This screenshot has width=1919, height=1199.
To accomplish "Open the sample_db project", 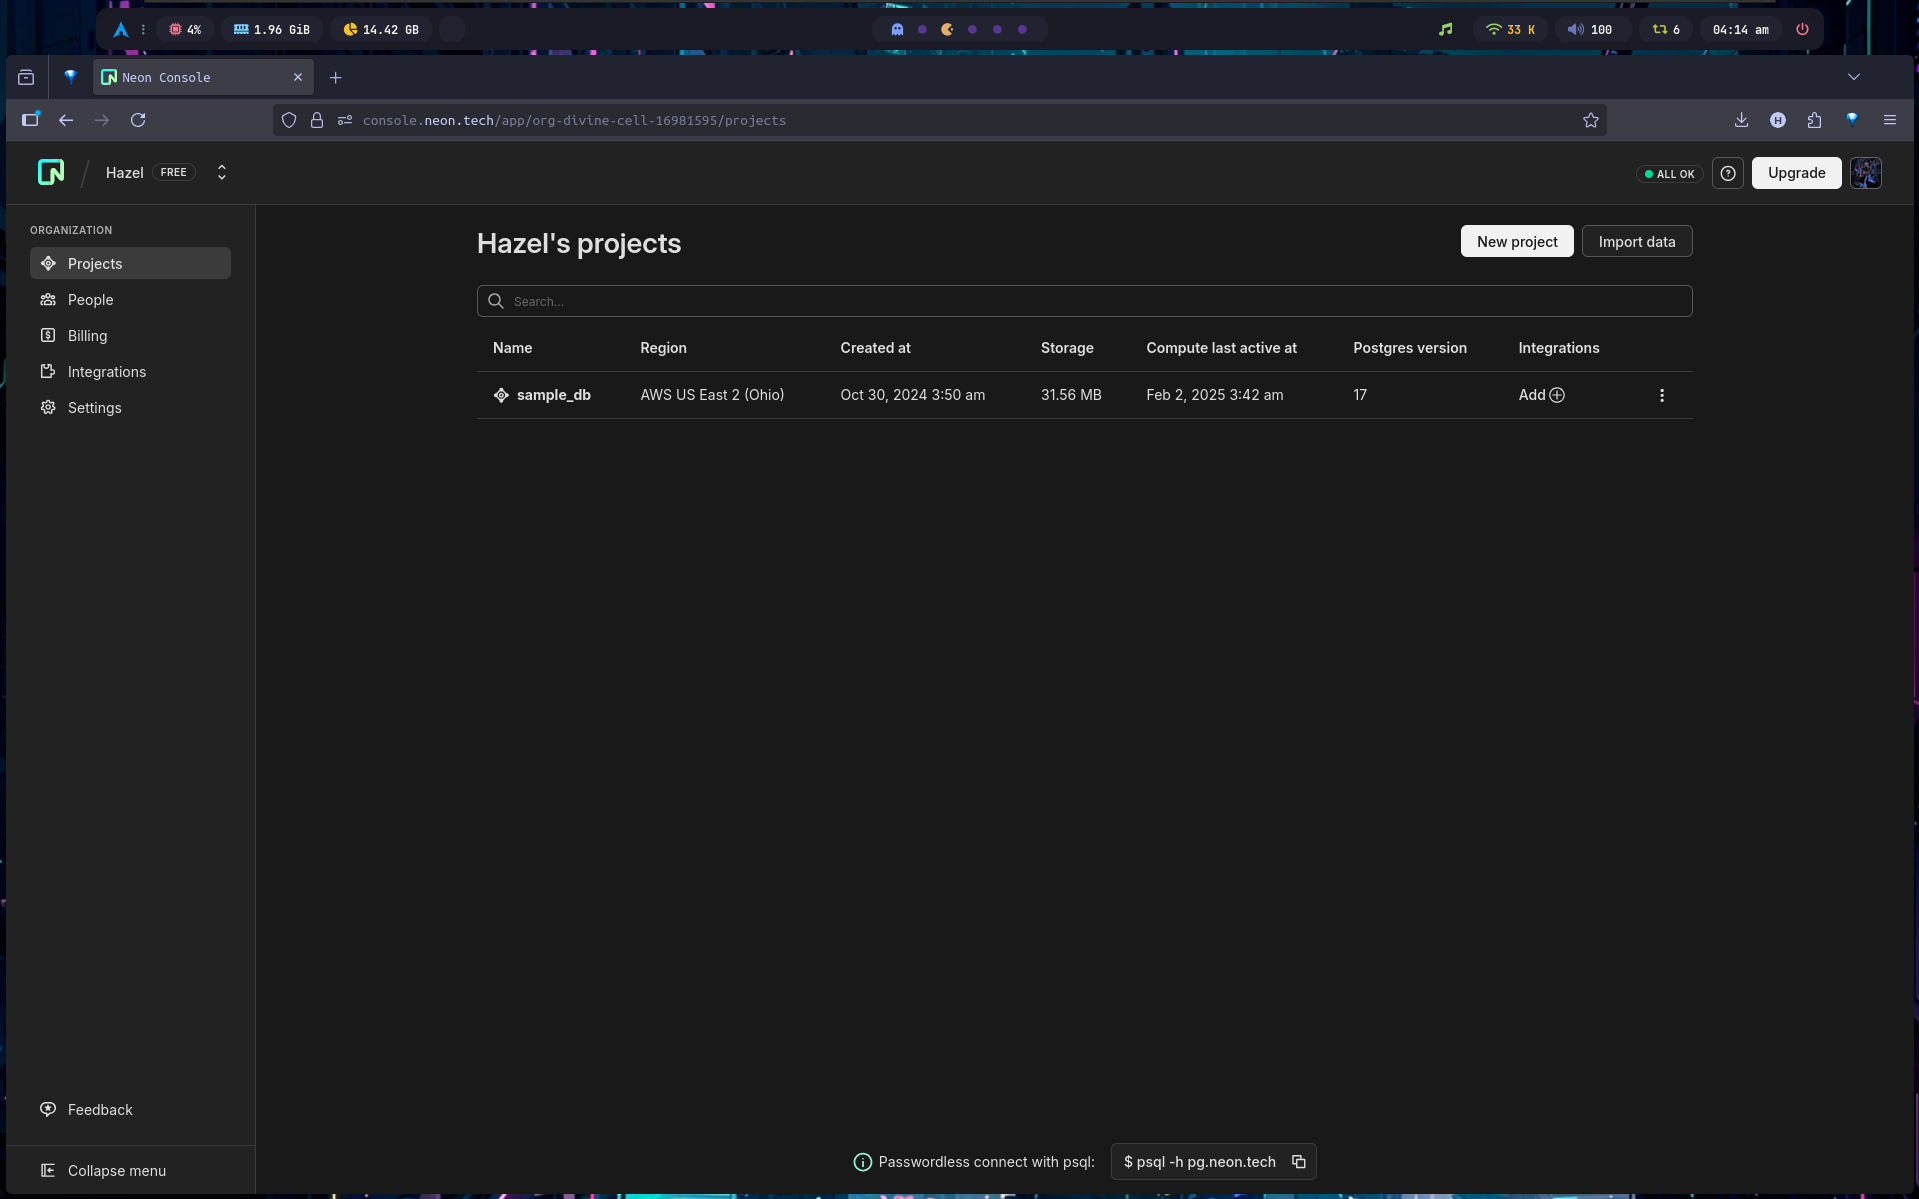I will point(553,395).
